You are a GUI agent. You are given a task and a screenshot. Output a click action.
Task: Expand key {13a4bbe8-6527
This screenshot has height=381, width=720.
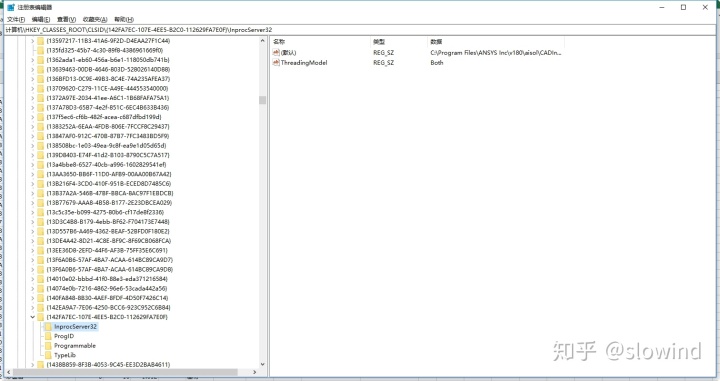click(33, 165)
